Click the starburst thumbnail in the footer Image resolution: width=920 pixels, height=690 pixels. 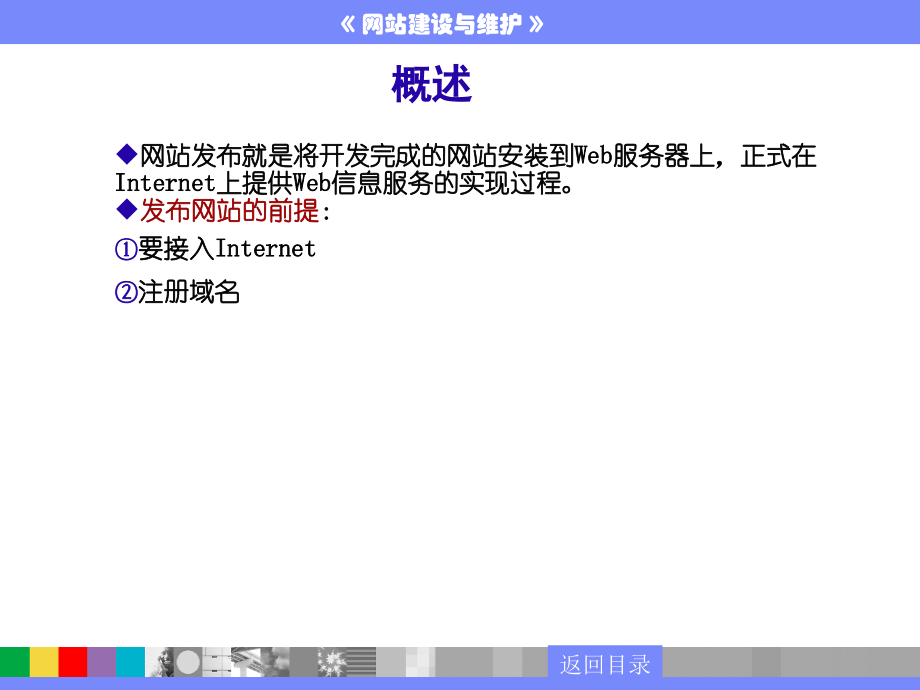coord(332,662)
